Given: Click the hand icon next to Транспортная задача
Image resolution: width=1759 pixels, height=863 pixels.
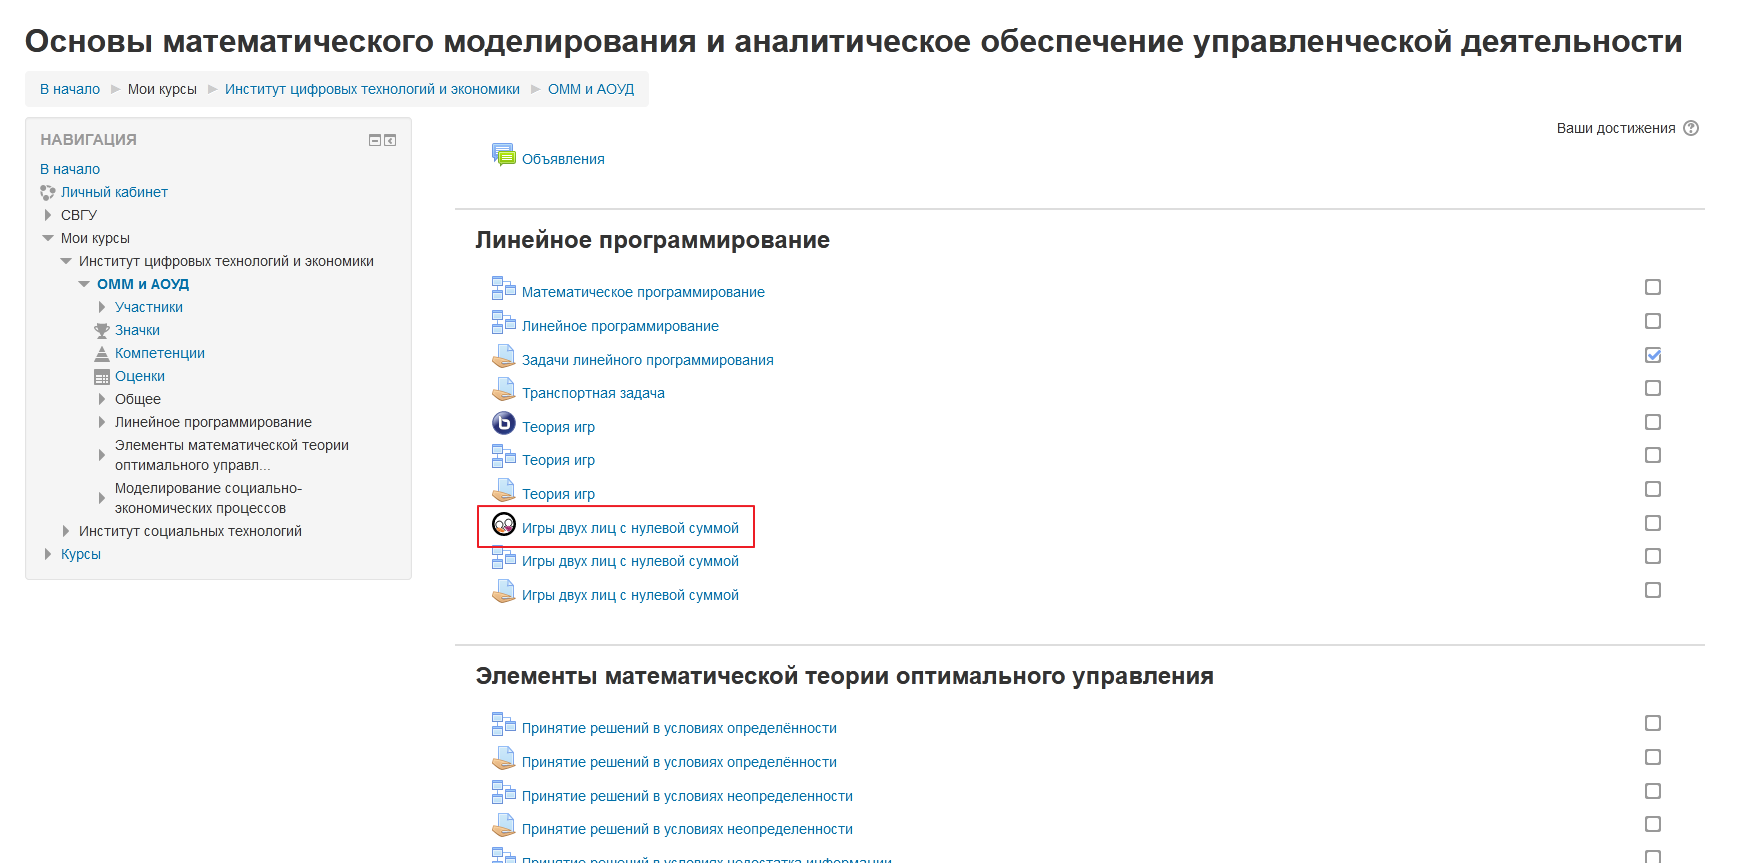Looking at the screenshot, I should point(503,391).
